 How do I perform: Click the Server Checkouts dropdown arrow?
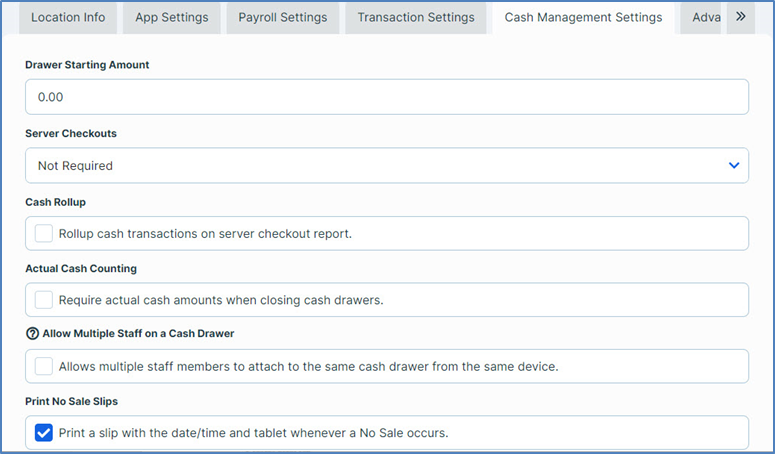pyautogui.click(x=734, y=166)
